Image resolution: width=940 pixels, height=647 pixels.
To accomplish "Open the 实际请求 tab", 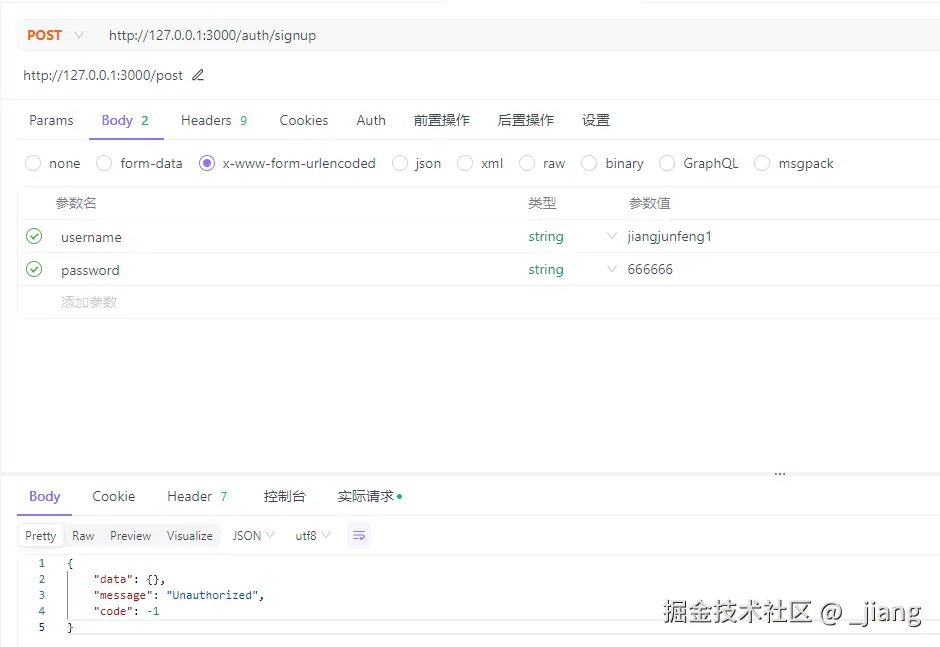I will [x=369, y=496].
